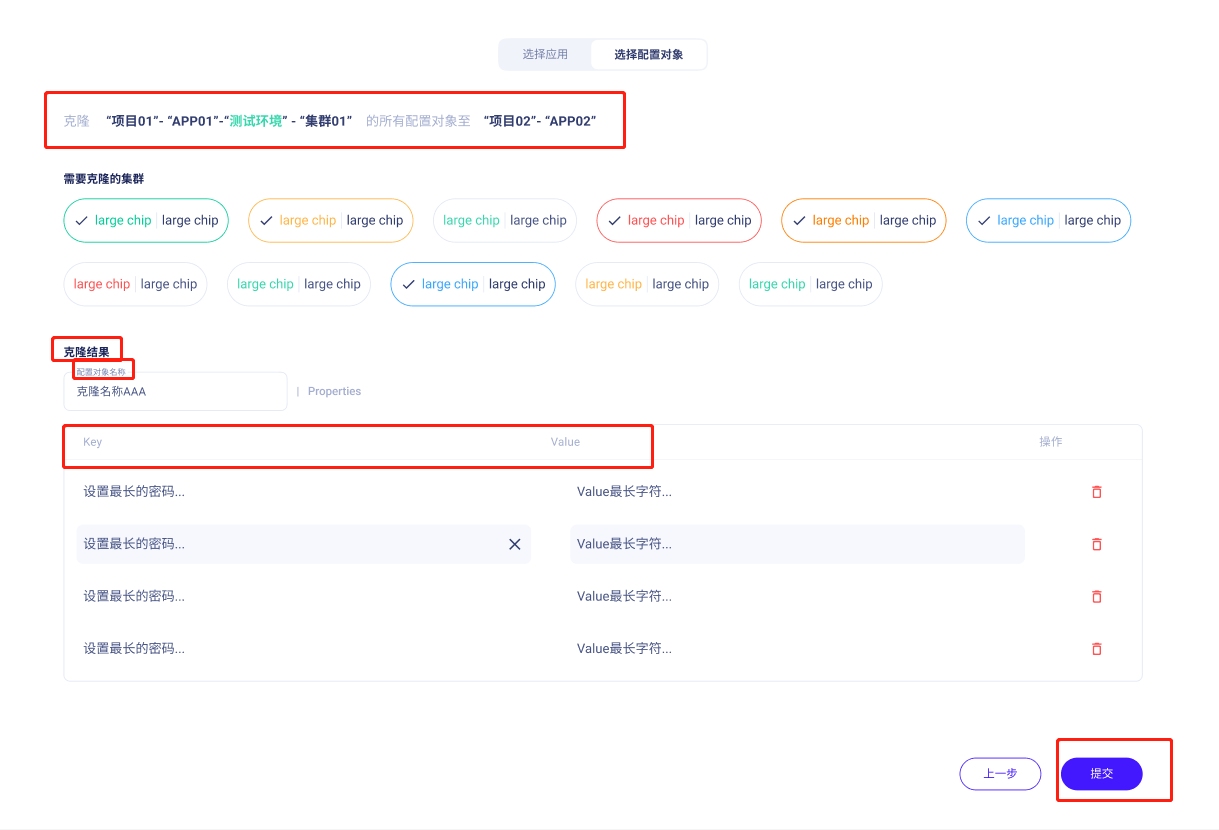Click the checkmark in the blue second-row chip
Image resolution: width=1219 pixels, height=830 pixels.
[408, 284]
